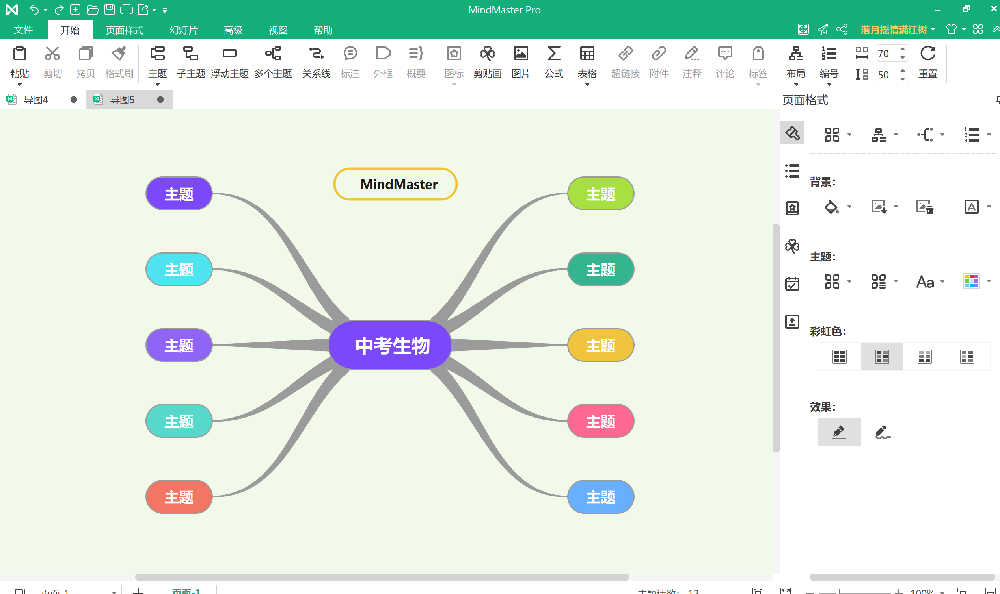The image size is (1000, 594).
Task: Open the outline list panel icon
Action: point(792,171)
